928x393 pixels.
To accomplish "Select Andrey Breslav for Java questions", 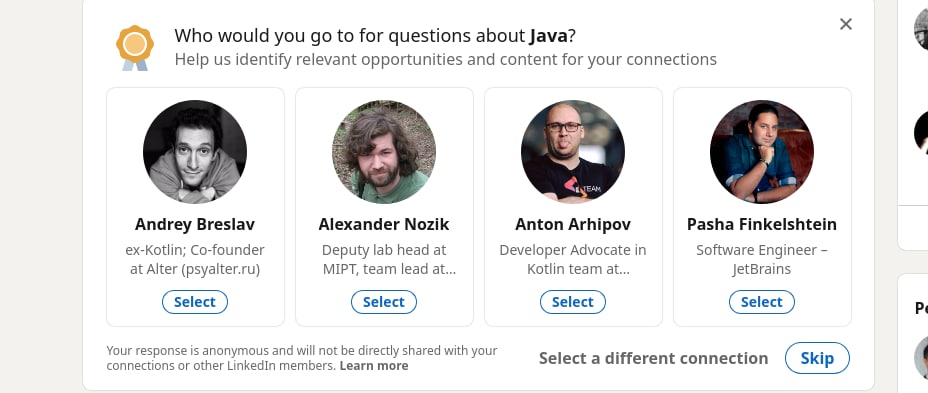I will (195, 302).
